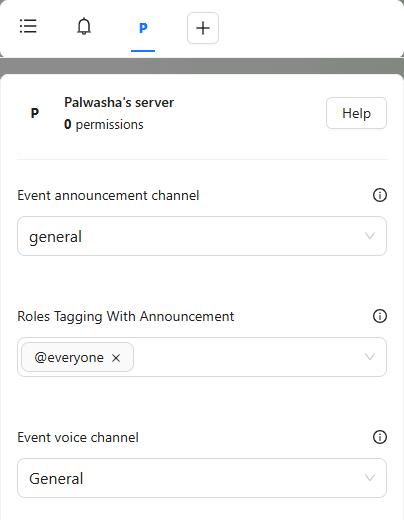Open the notifications bell

coord(84,26)
